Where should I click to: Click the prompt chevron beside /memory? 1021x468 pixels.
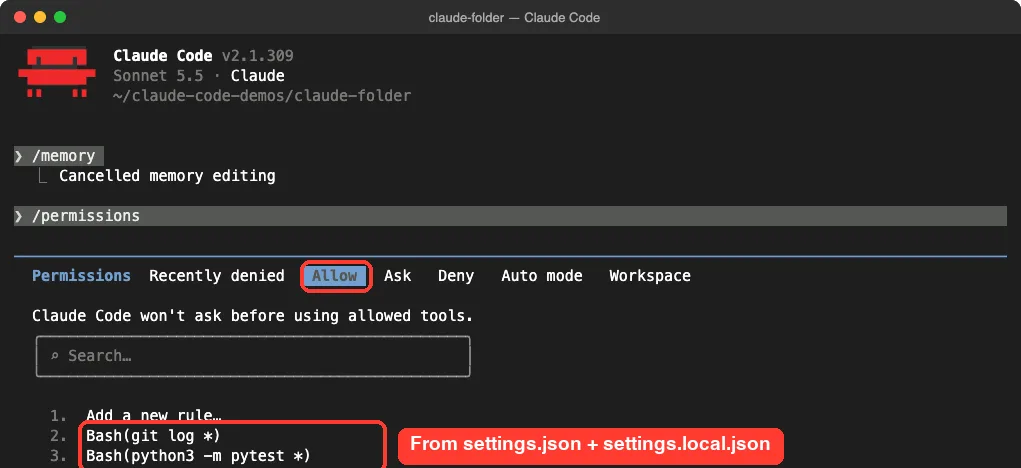click(x=19, y=156)
